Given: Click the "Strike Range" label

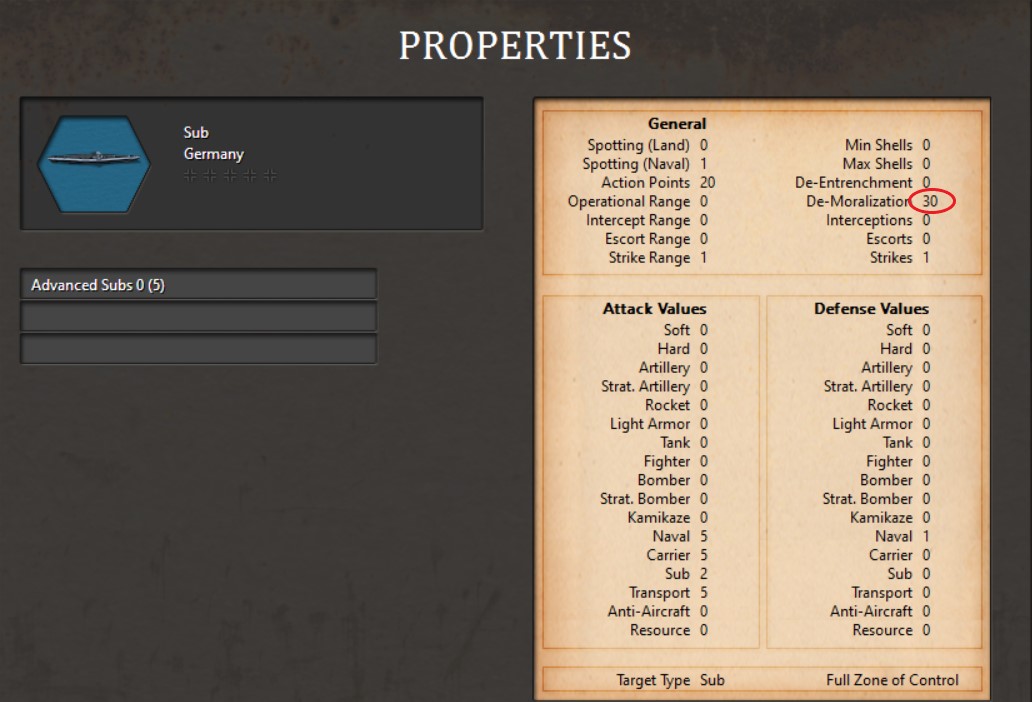Looking at the screenshot, I should 649,258.
